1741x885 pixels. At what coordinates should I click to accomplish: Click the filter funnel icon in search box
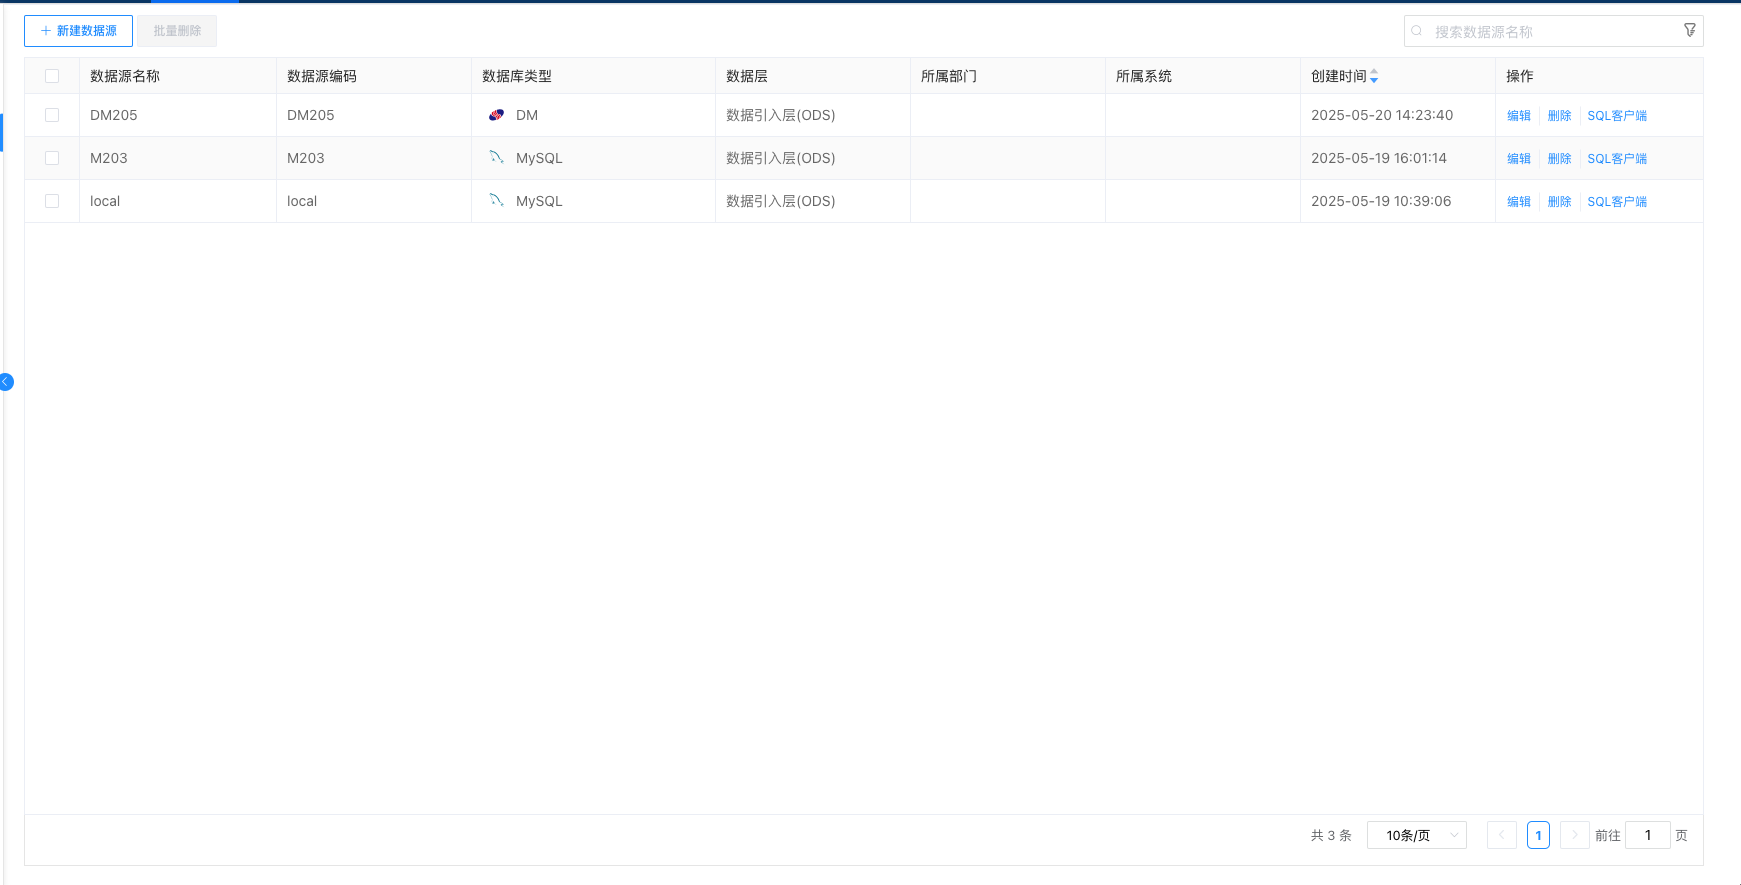(x=1689, y=31)
